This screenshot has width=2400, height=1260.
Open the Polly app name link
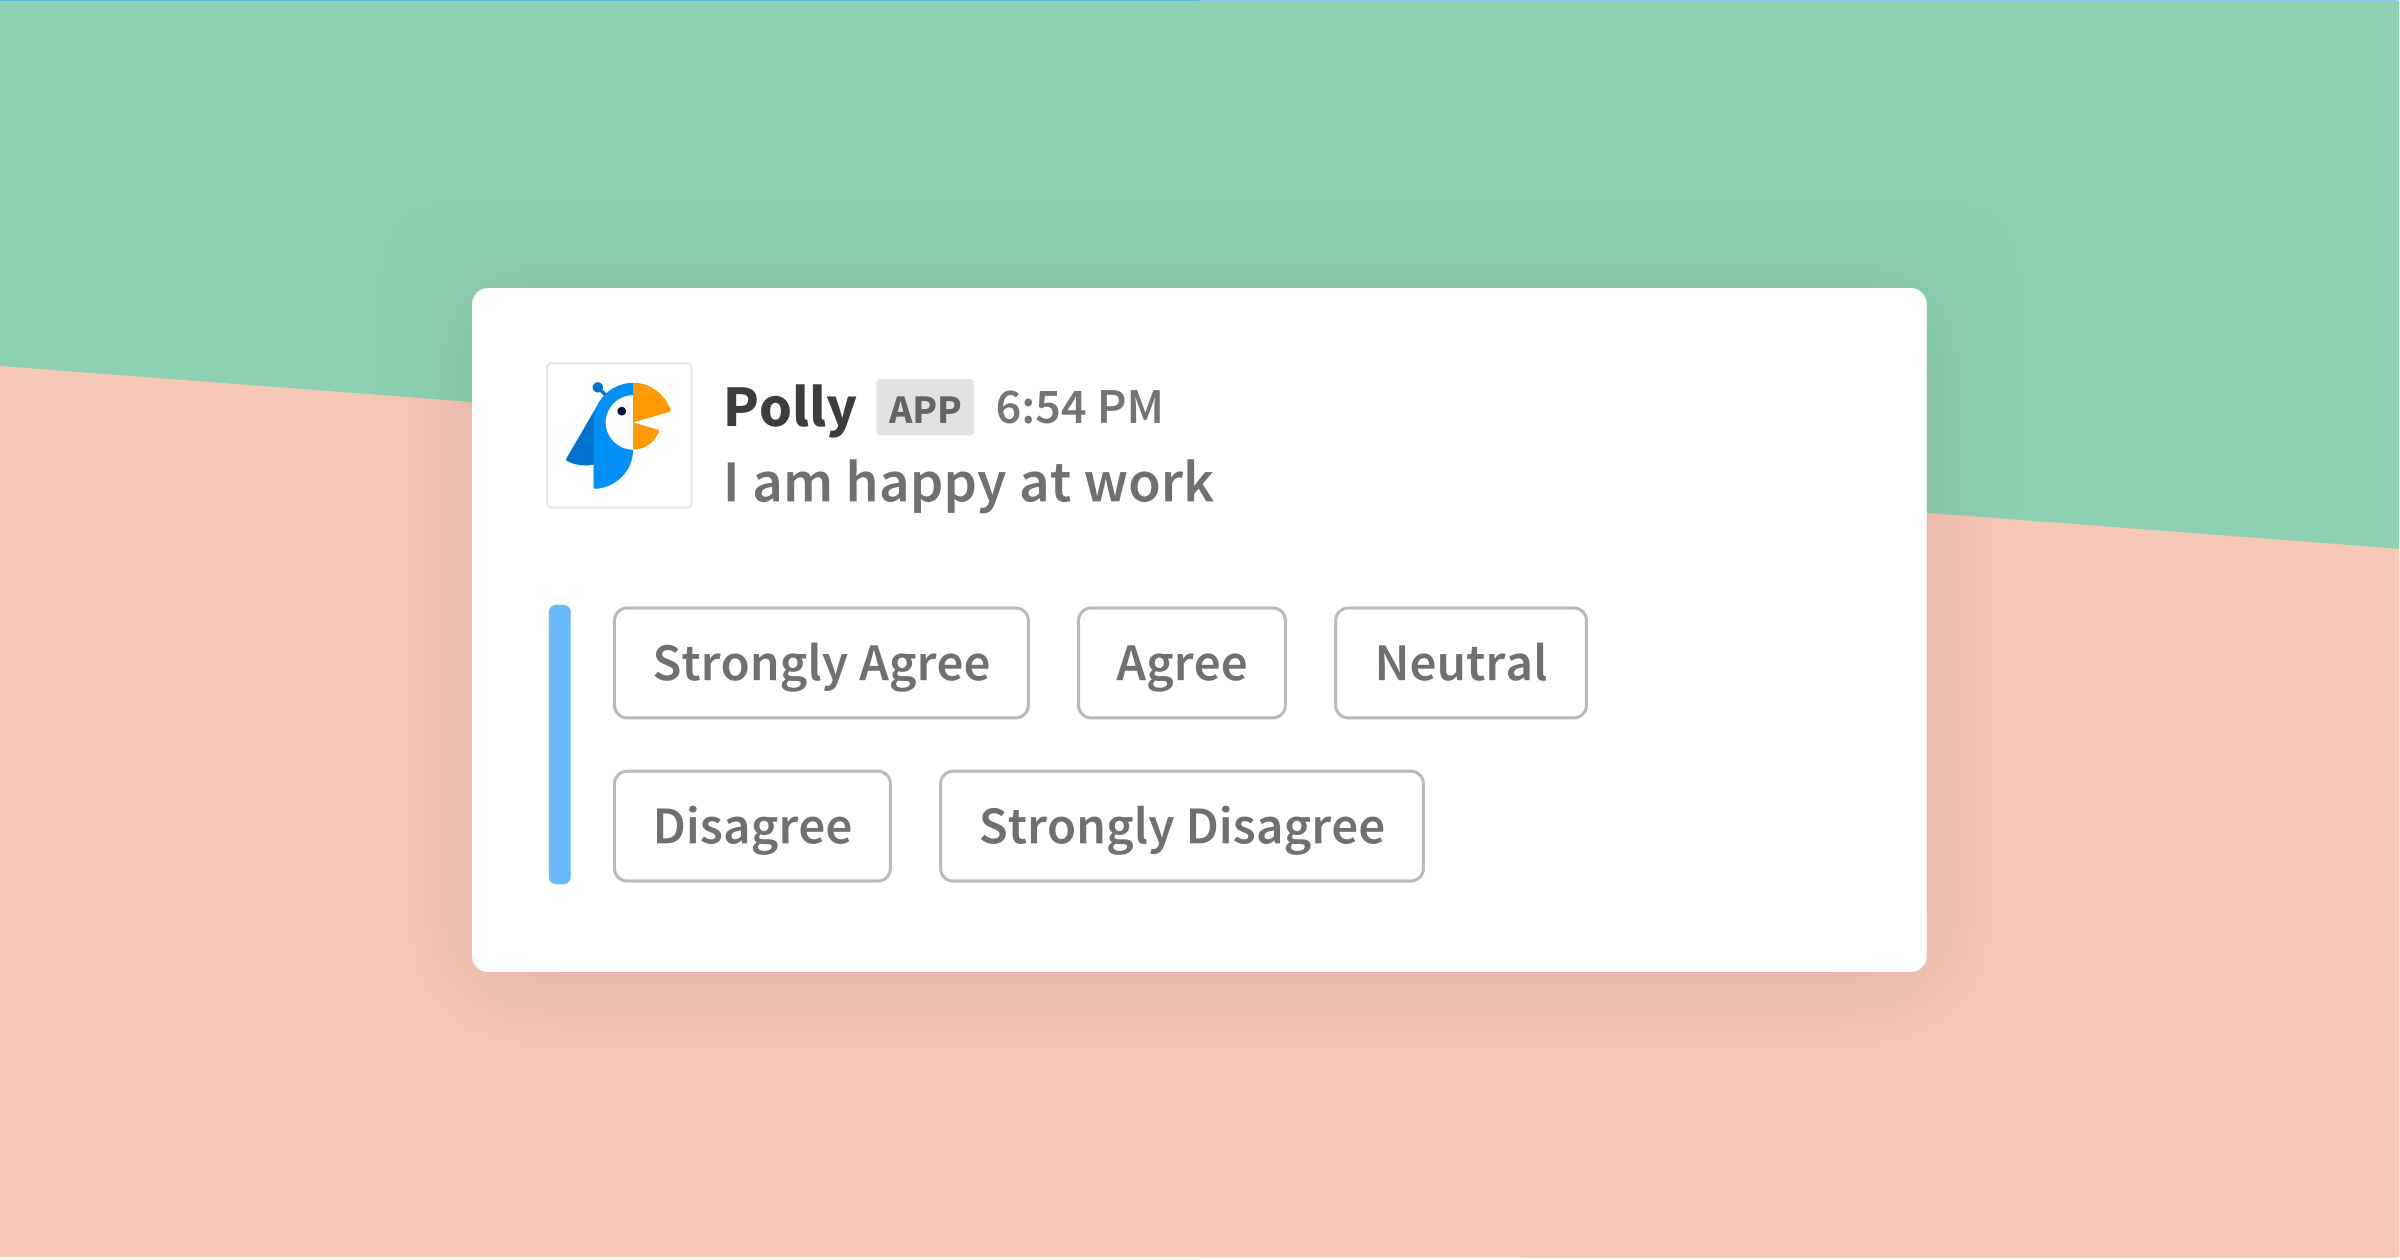tap(790, 408)
